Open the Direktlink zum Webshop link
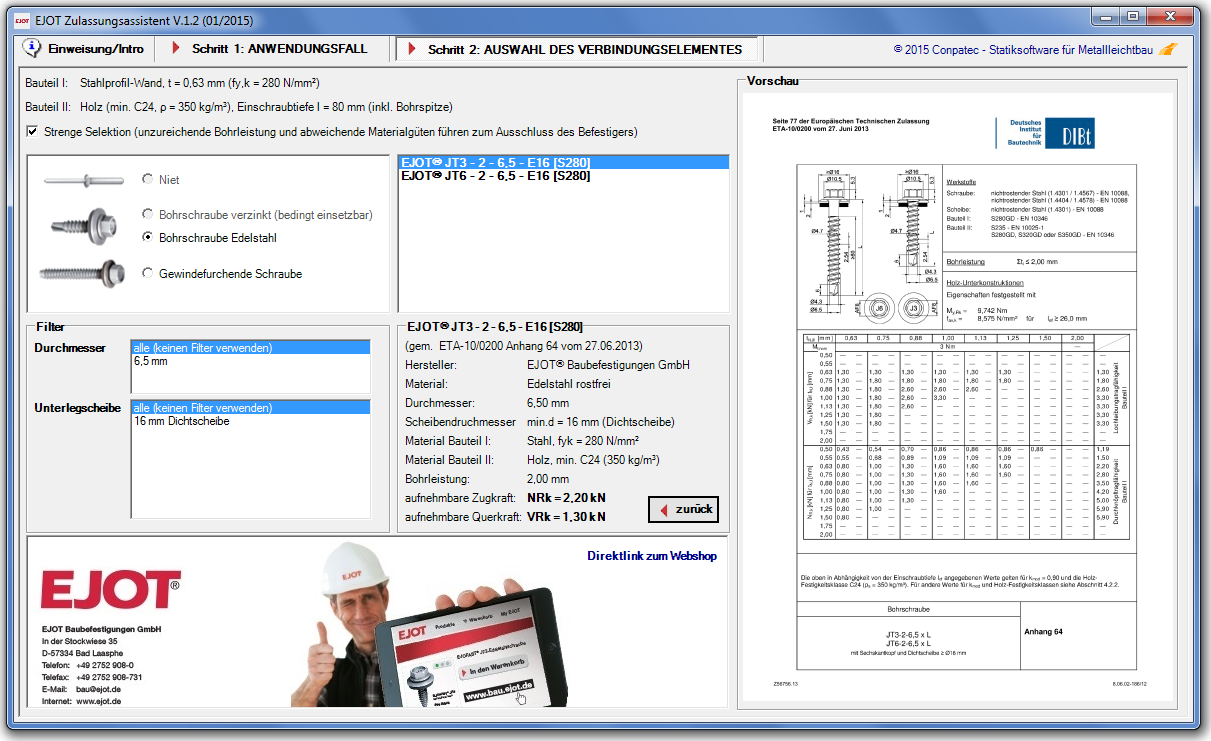Viewport: 1211px width, 741px height. [x=651, y=556]
